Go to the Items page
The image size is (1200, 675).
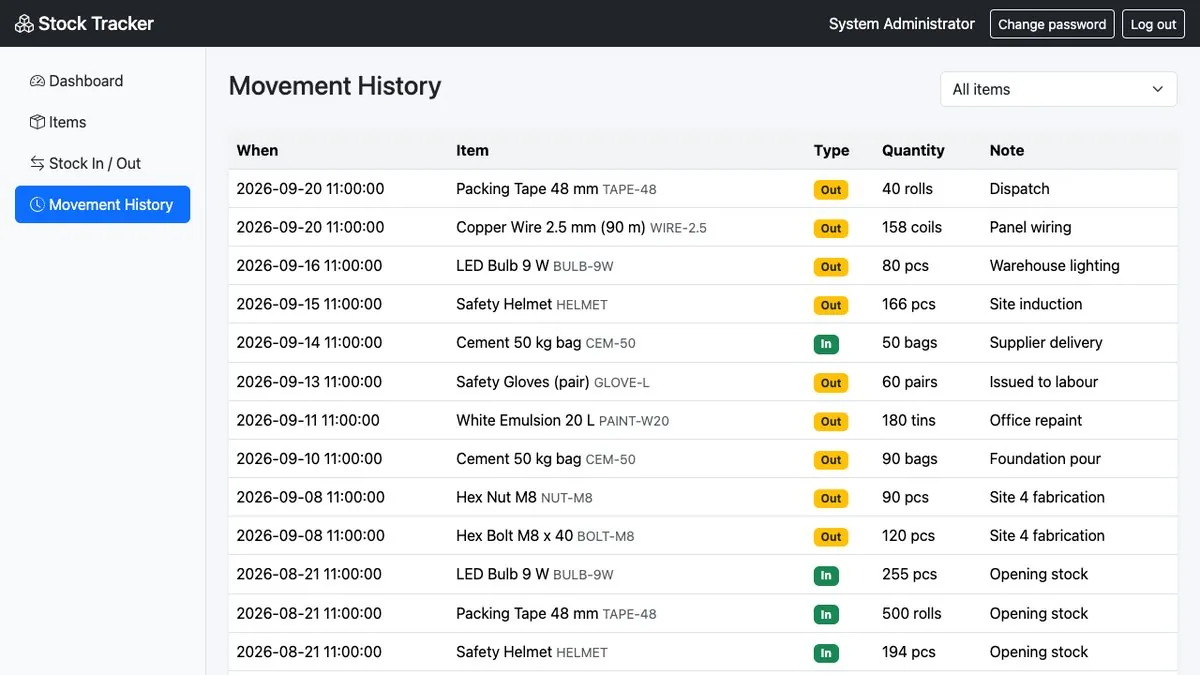pos(102,122)
